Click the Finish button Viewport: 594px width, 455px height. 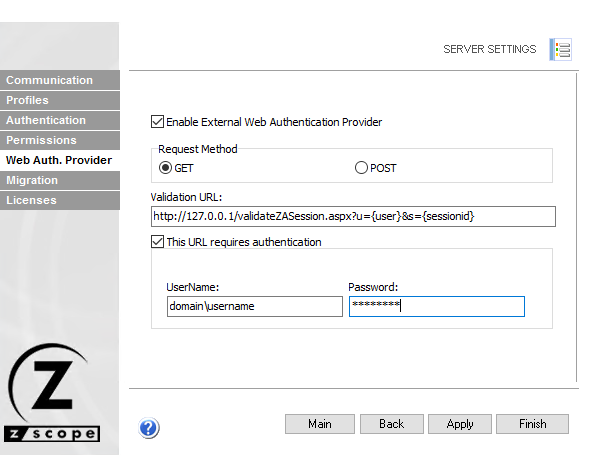532,424
